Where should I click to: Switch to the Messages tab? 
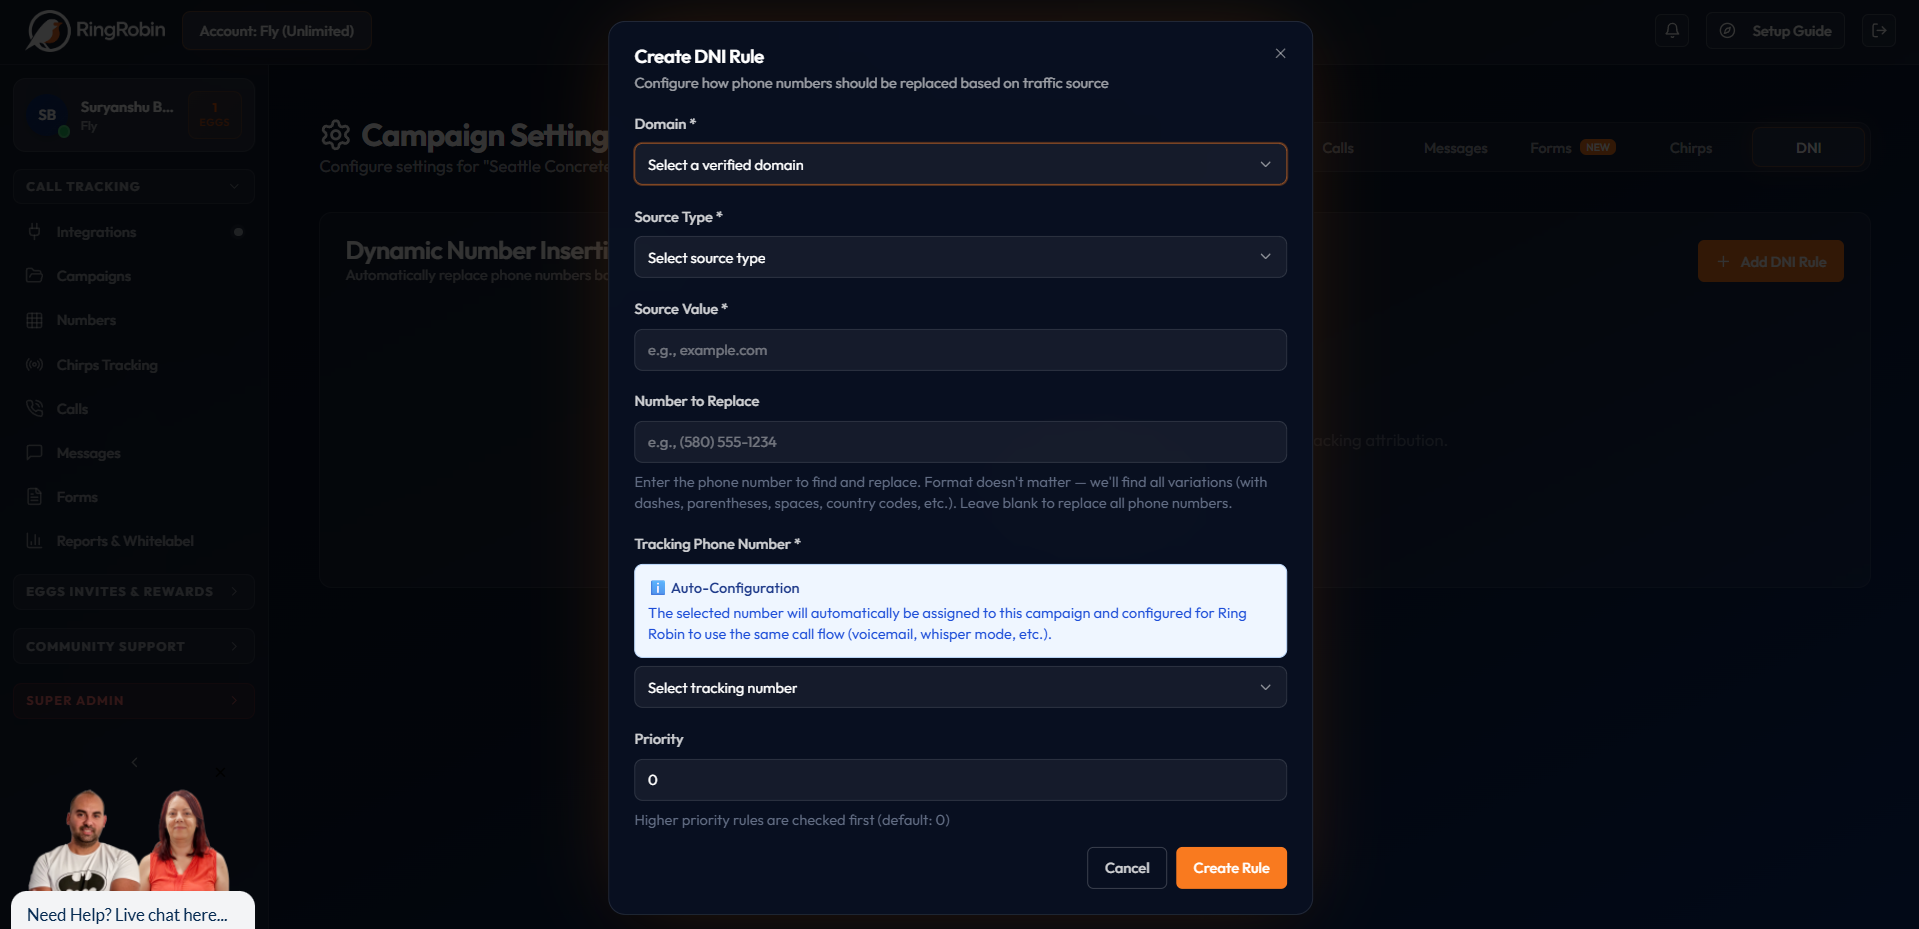[1455, 148]
